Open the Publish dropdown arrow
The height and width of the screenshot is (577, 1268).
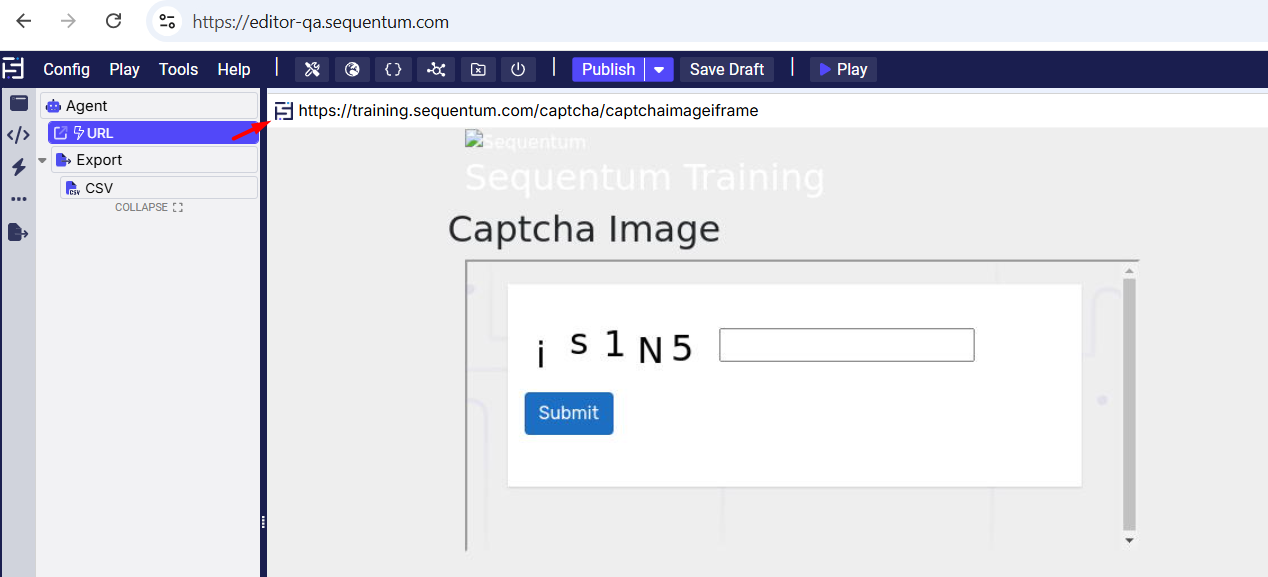[x=659, y=69]
